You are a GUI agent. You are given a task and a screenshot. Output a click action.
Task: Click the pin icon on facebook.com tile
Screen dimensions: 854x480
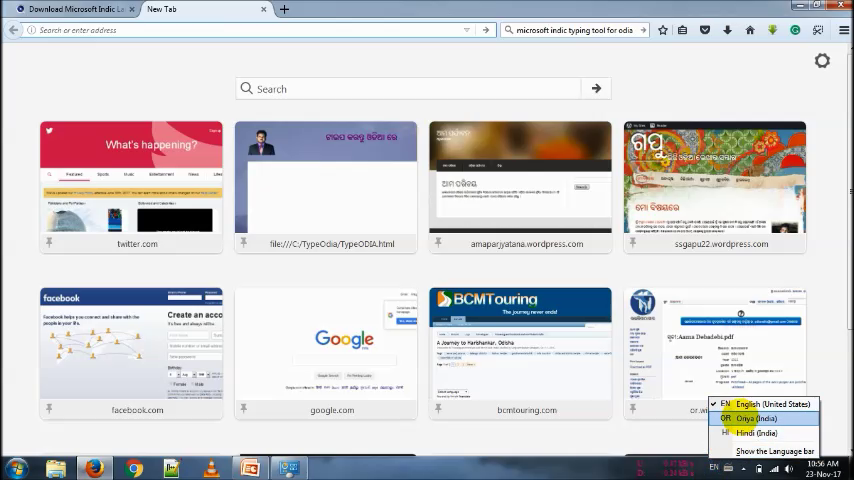pos(49,409)
